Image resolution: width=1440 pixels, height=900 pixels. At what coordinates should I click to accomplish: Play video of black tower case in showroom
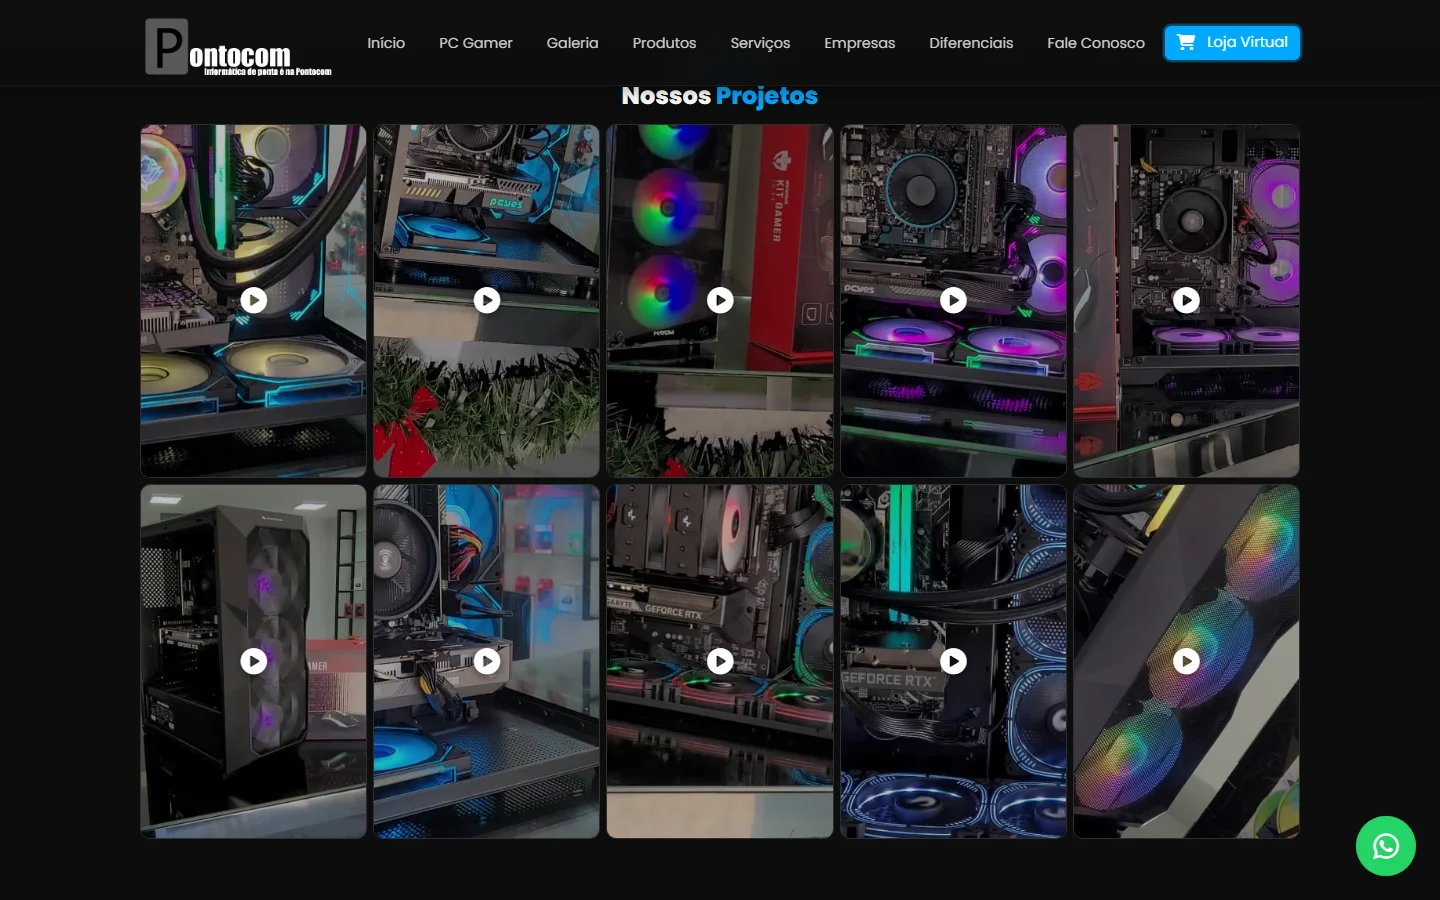coord(254,661)
